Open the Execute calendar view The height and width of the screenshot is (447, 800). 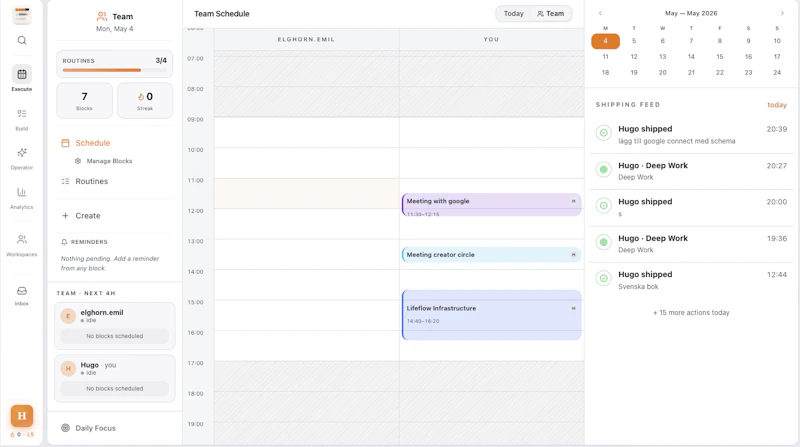tap(22, 79)
